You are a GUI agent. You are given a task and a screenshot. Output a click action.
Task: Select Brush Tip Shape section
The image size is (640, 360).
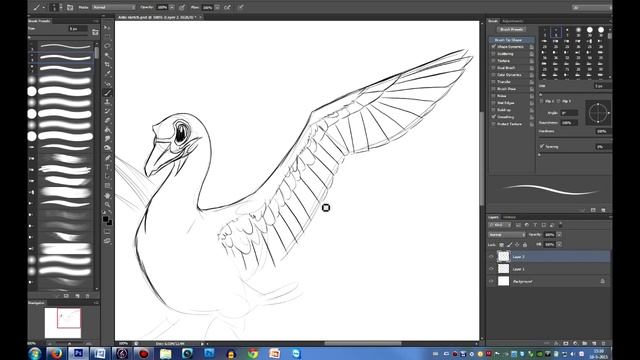(x=512, y=40)
